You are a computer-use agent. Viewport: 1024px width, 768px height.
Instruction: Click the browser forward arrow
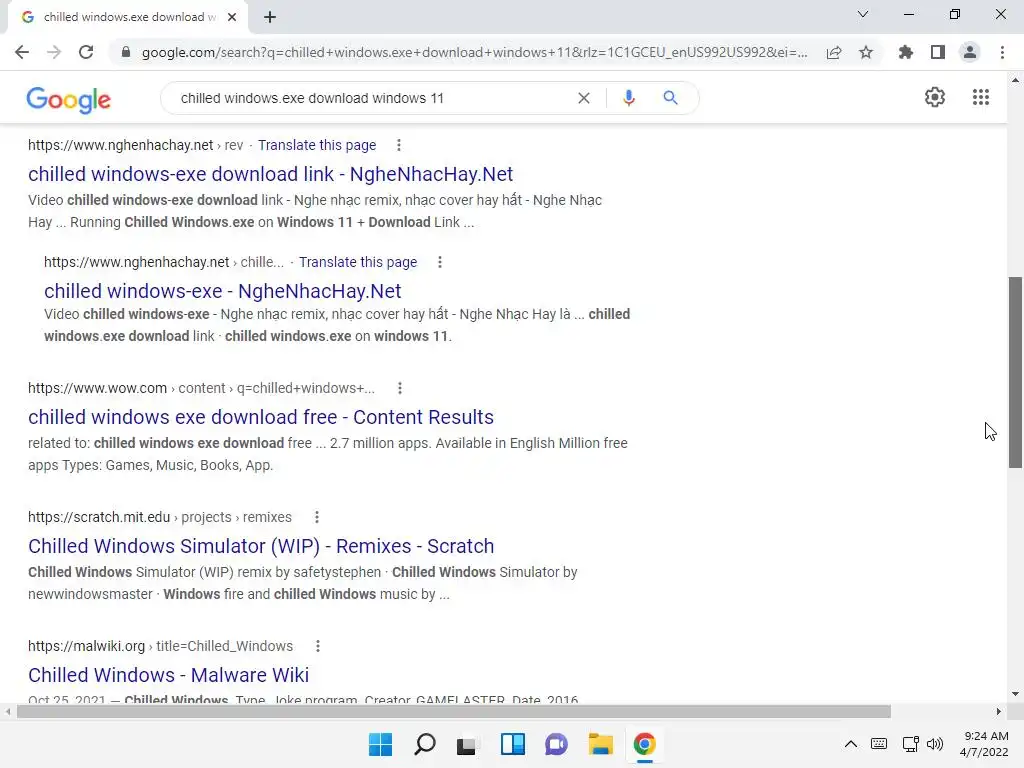point(54,52)
